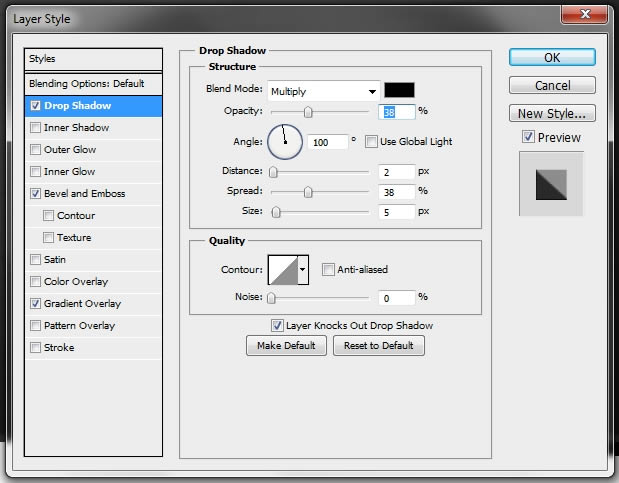
Task: Open the black shadow color swatch
Action: pyautogui.click(x=399, y=90)
